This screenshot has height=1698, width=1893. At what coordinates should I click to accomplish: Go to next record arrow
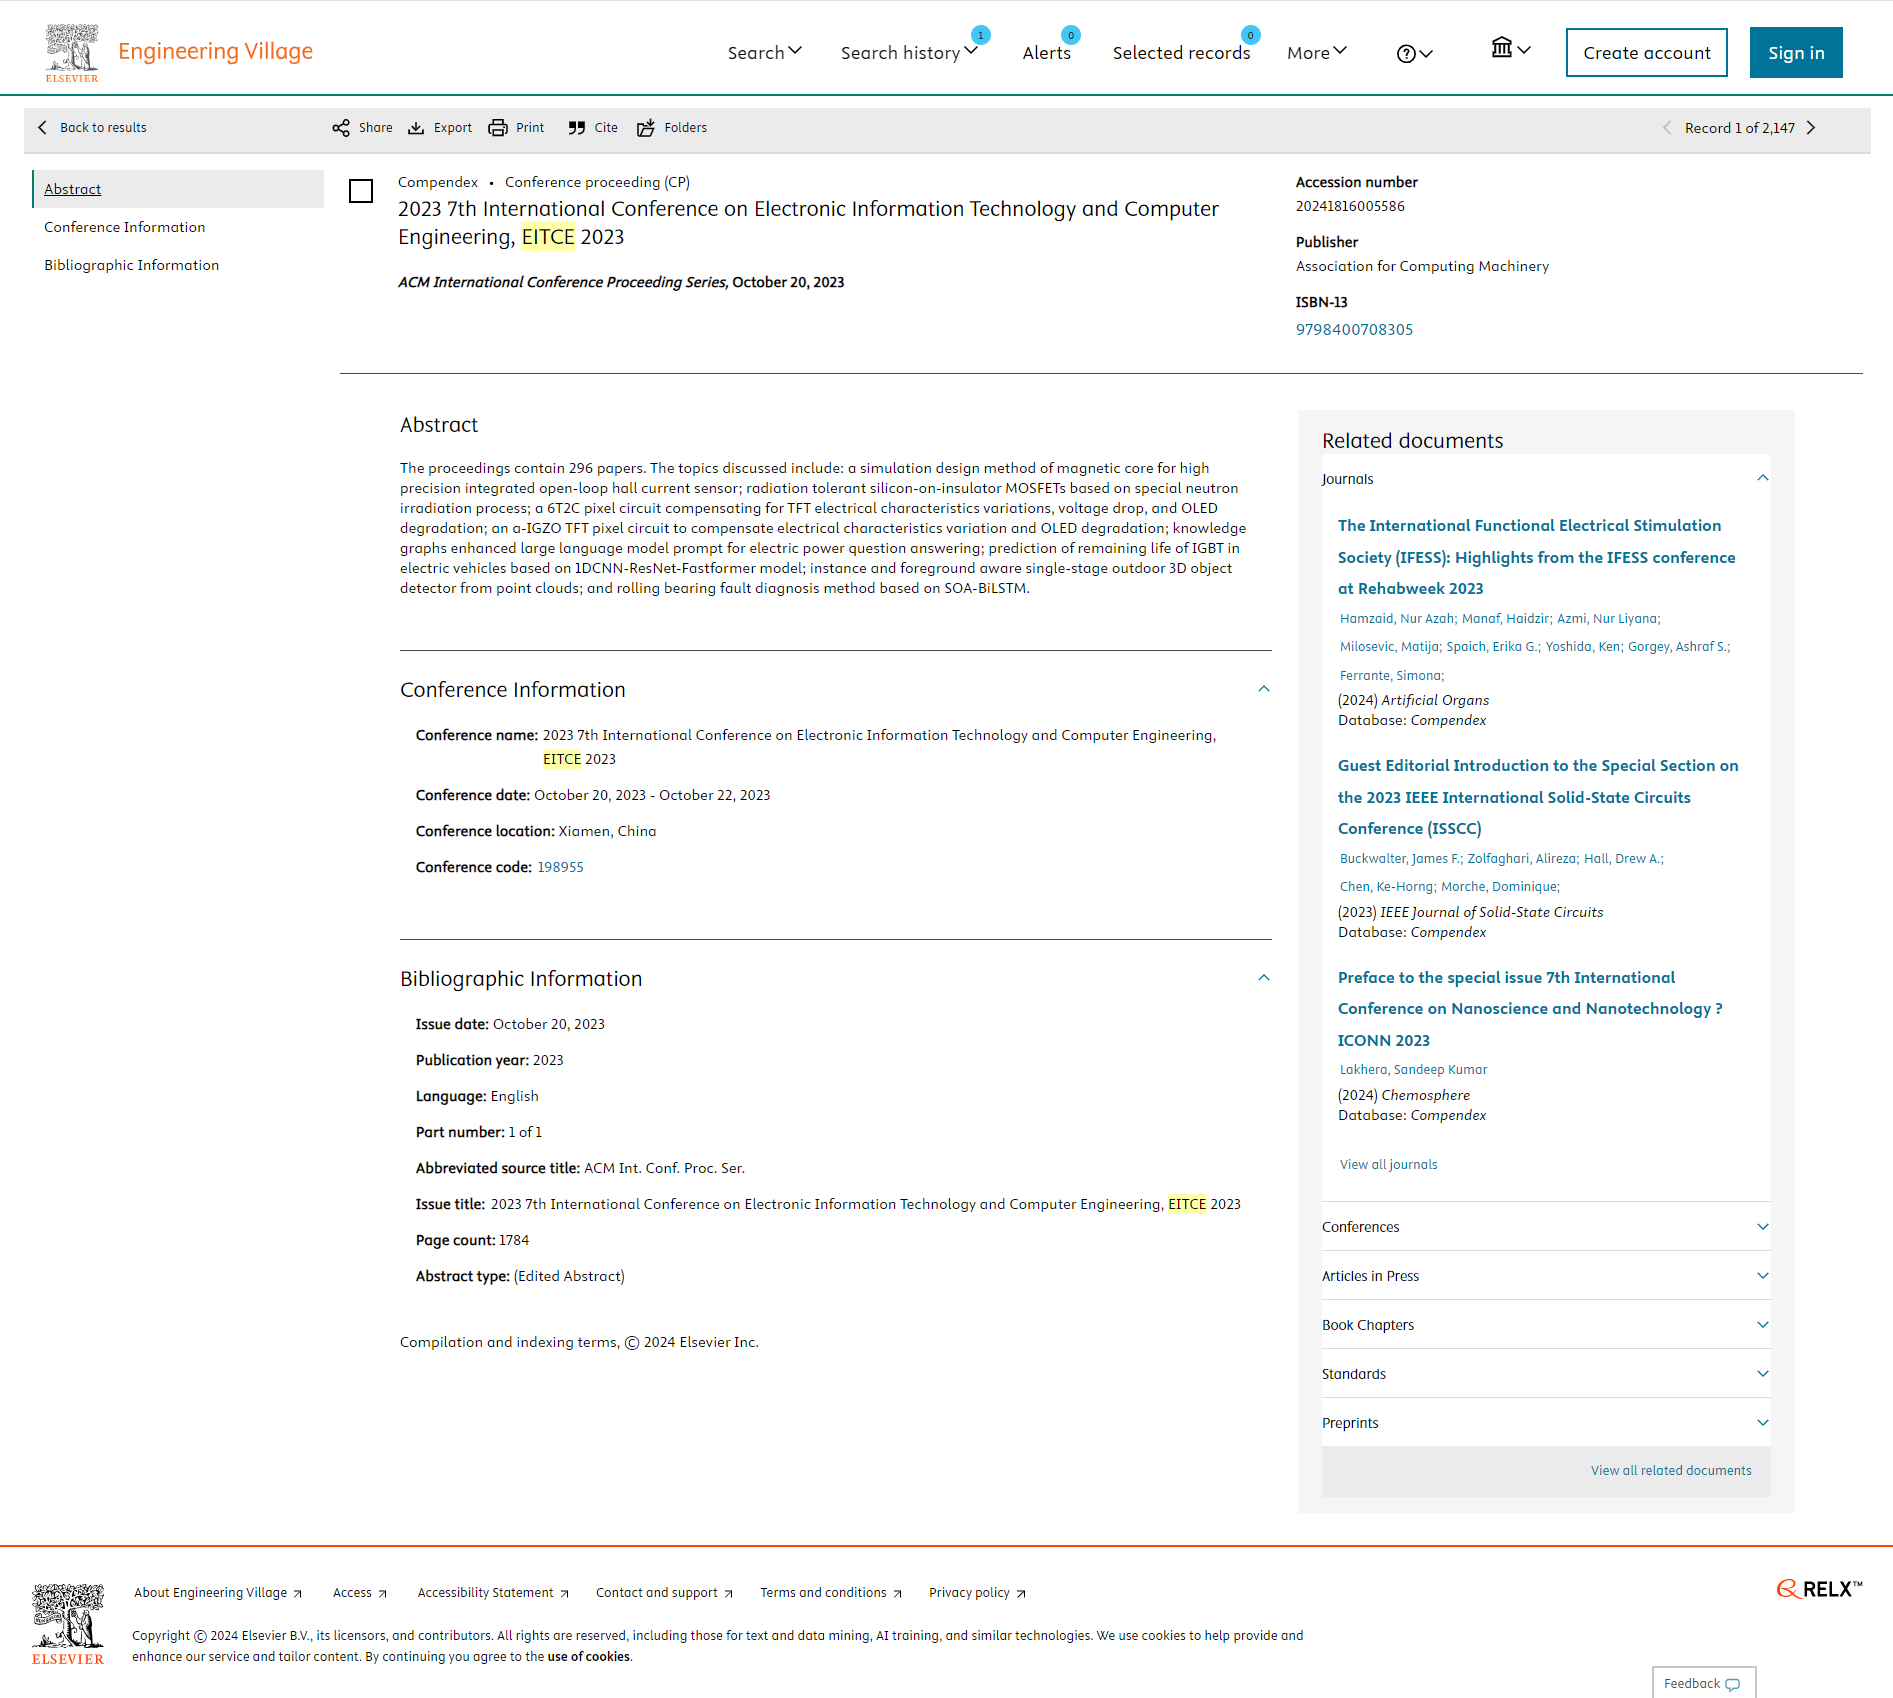click(1811, 128)
